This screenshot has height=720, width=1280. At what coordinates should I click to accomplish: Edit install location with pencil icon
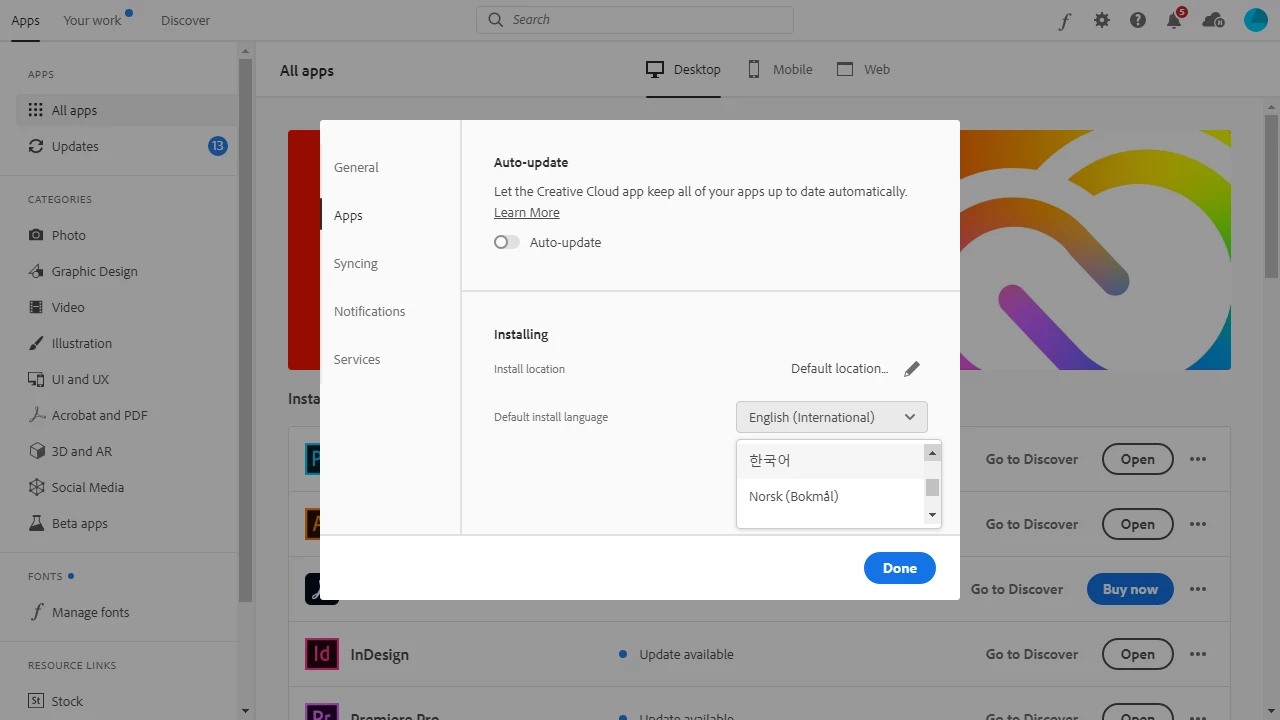tap(911, 369)
